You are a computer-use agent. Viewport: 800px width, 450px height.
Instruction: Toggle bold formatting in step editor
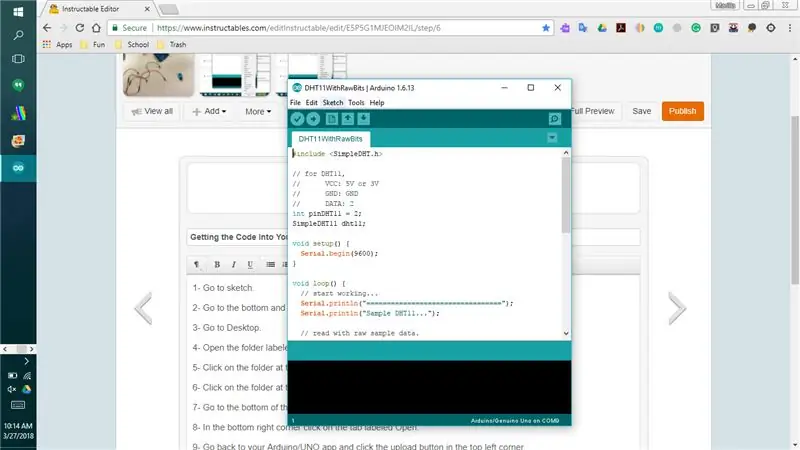click(x=217, y=264)
